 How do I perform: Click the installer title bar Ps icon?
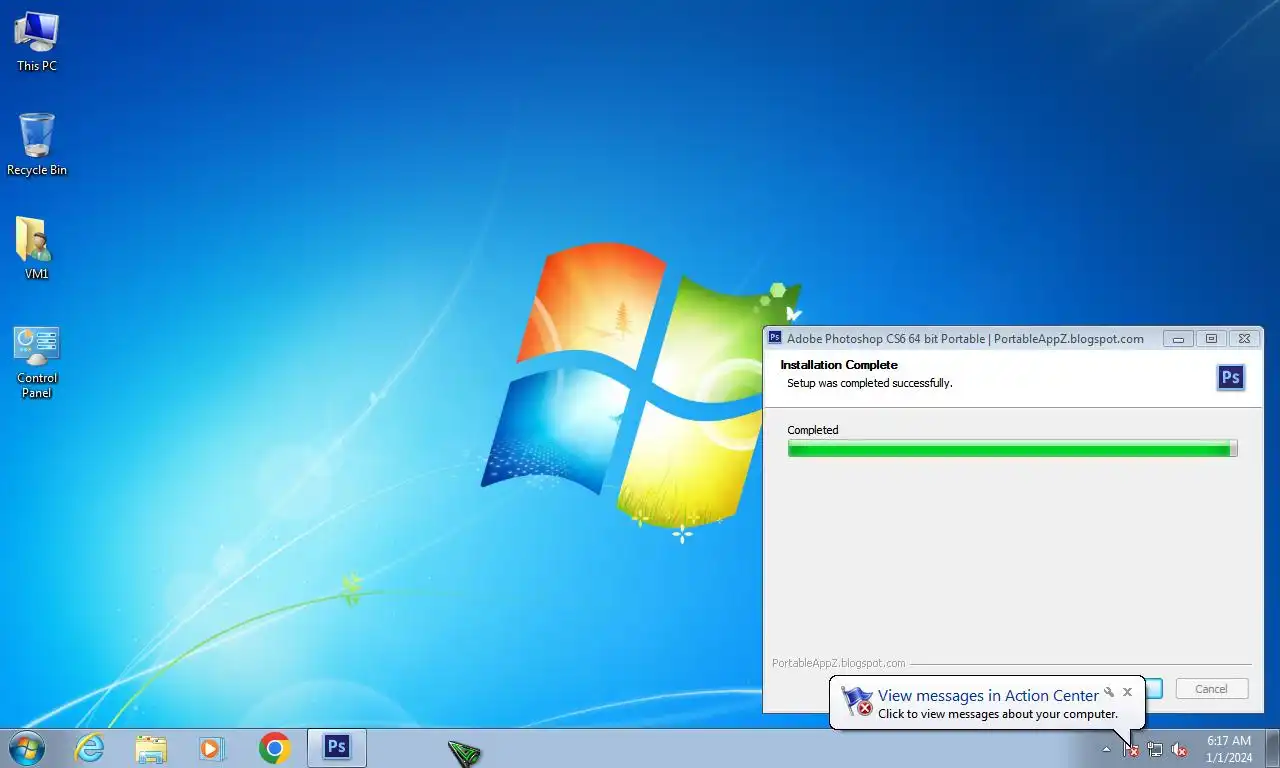775,338
